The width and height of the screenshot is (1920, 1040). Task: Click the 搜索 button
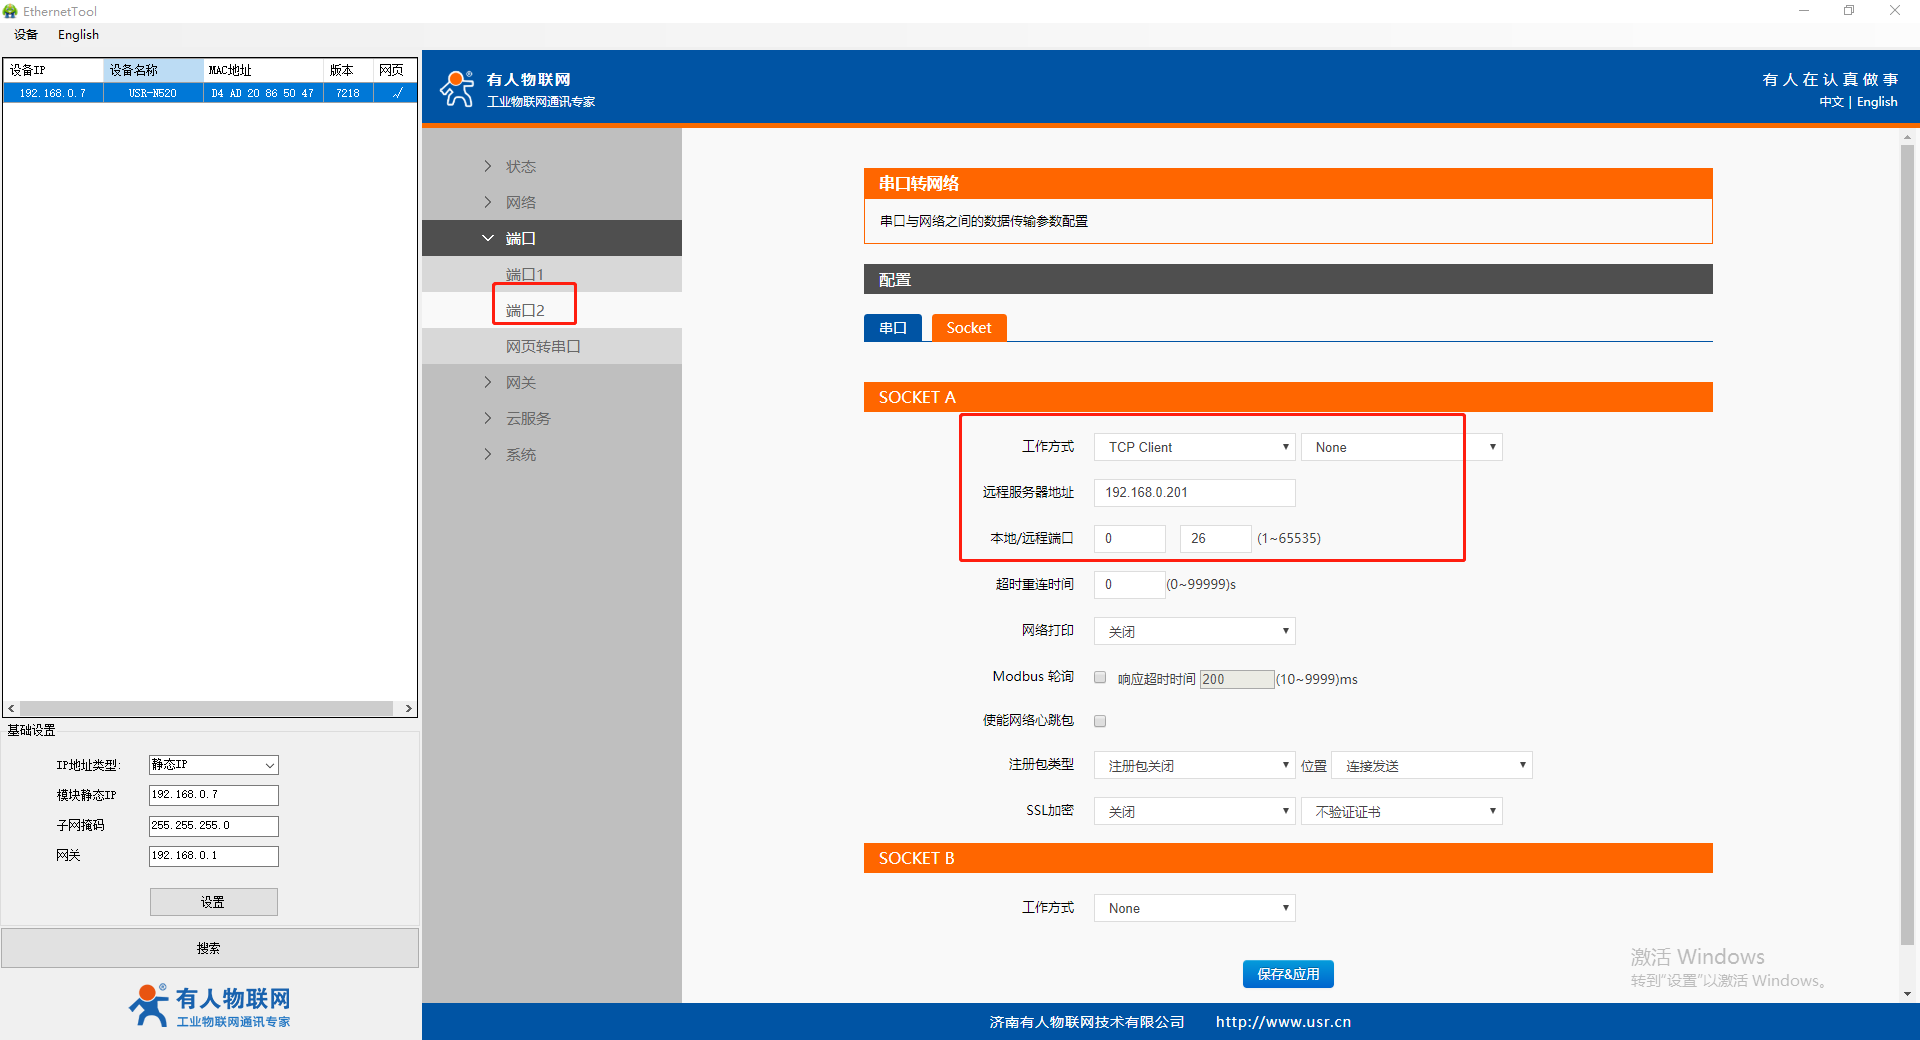[209, 948]
